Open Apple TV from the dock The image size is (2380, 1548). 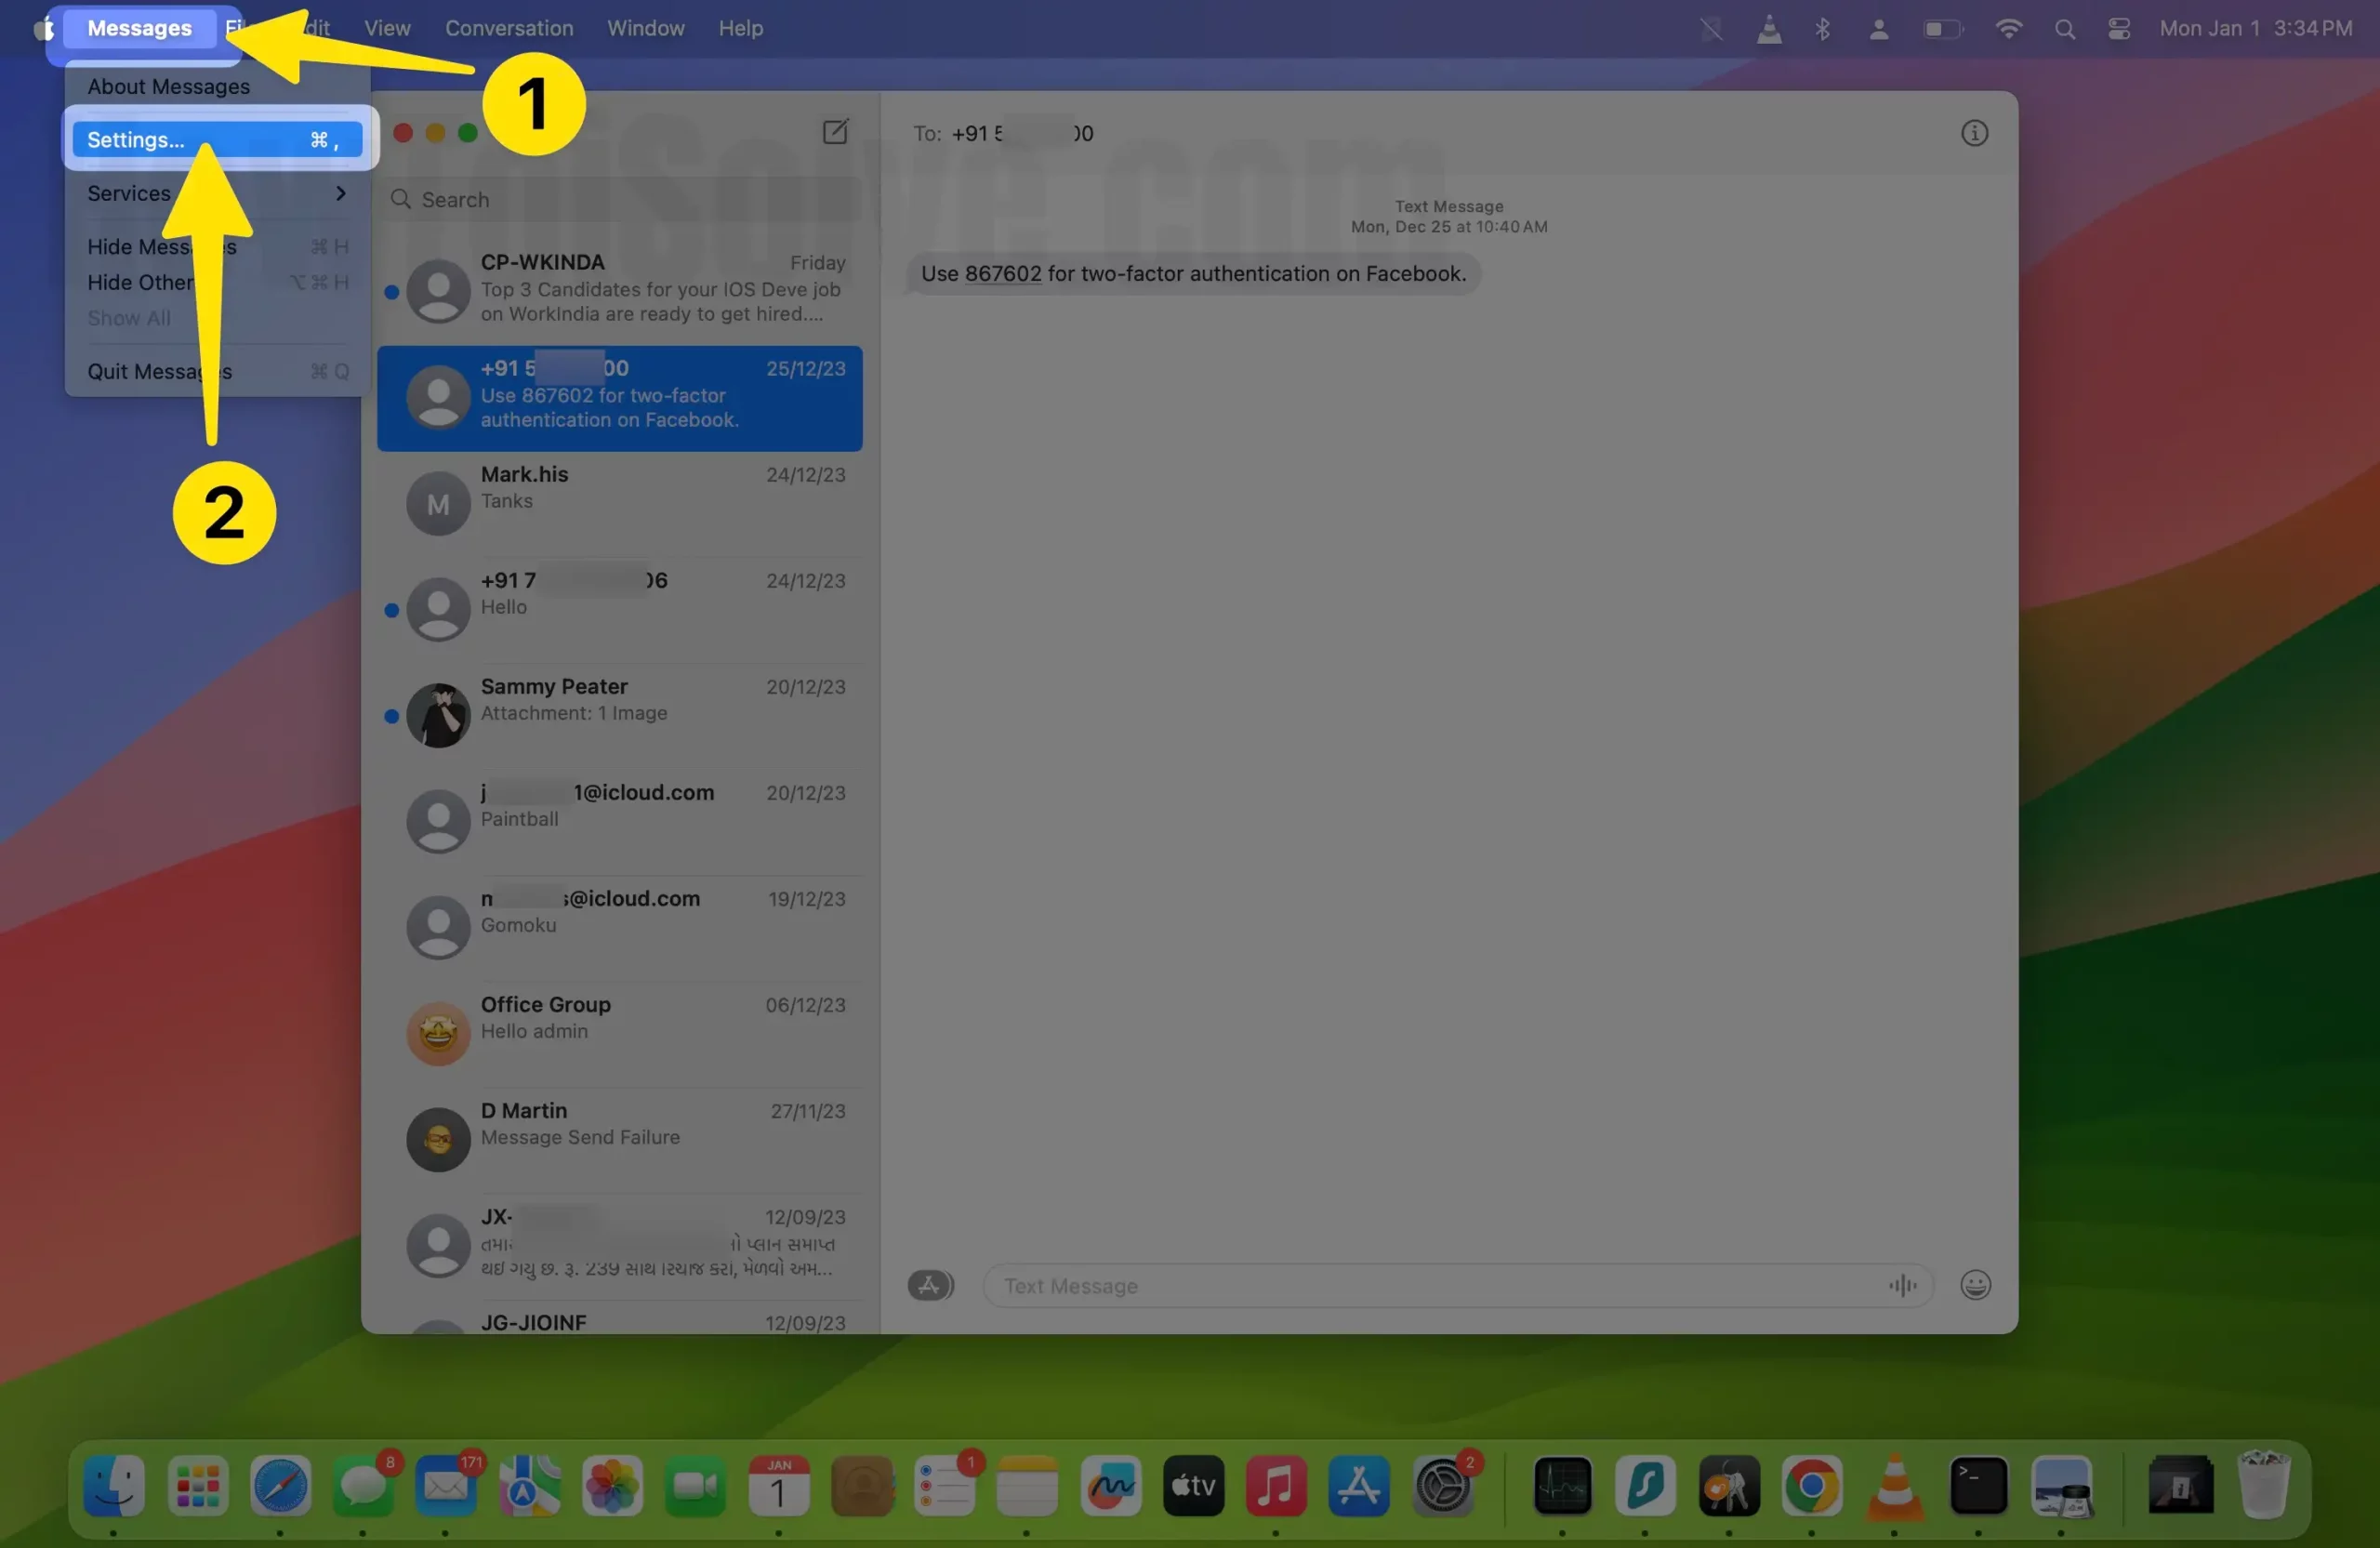click(1192, 1486)
